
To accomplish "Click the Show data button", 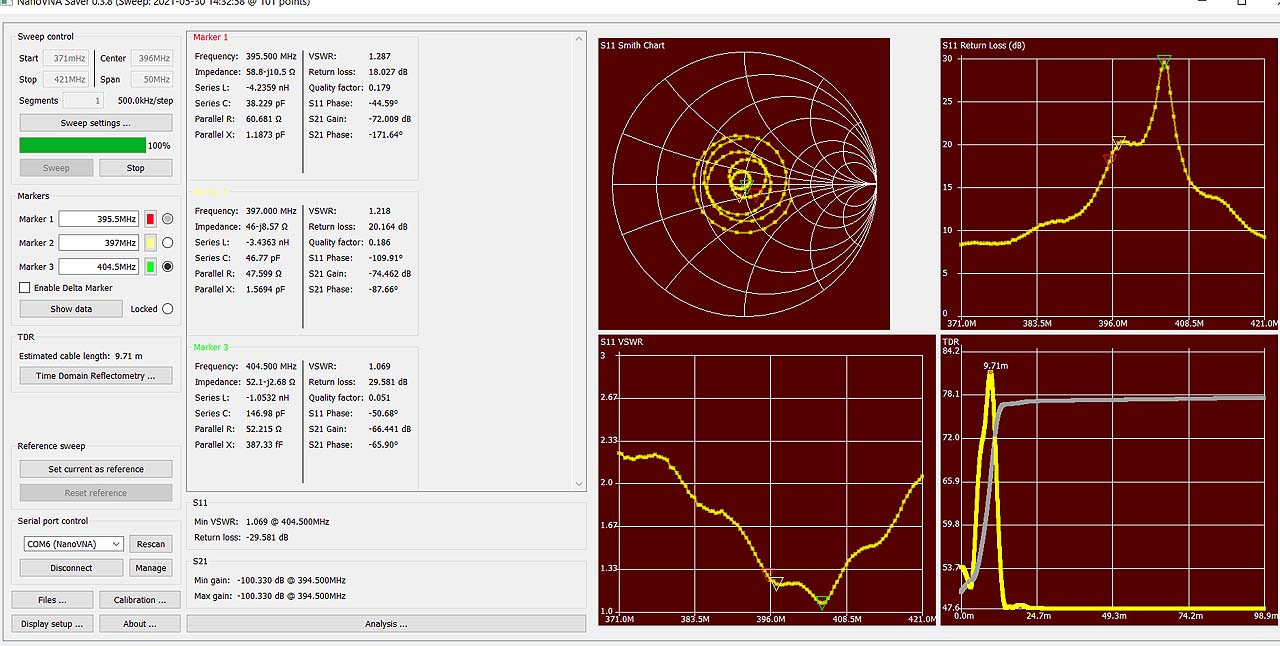I will click(71, 309).
